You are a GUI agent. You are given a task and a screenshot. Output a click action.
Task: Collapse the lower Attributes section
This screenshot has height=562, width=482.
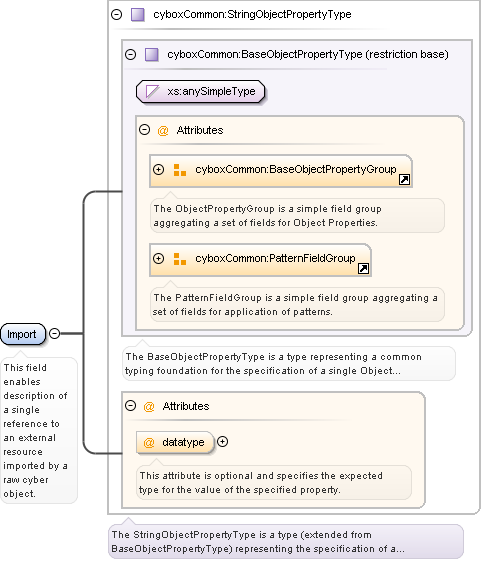130,405
